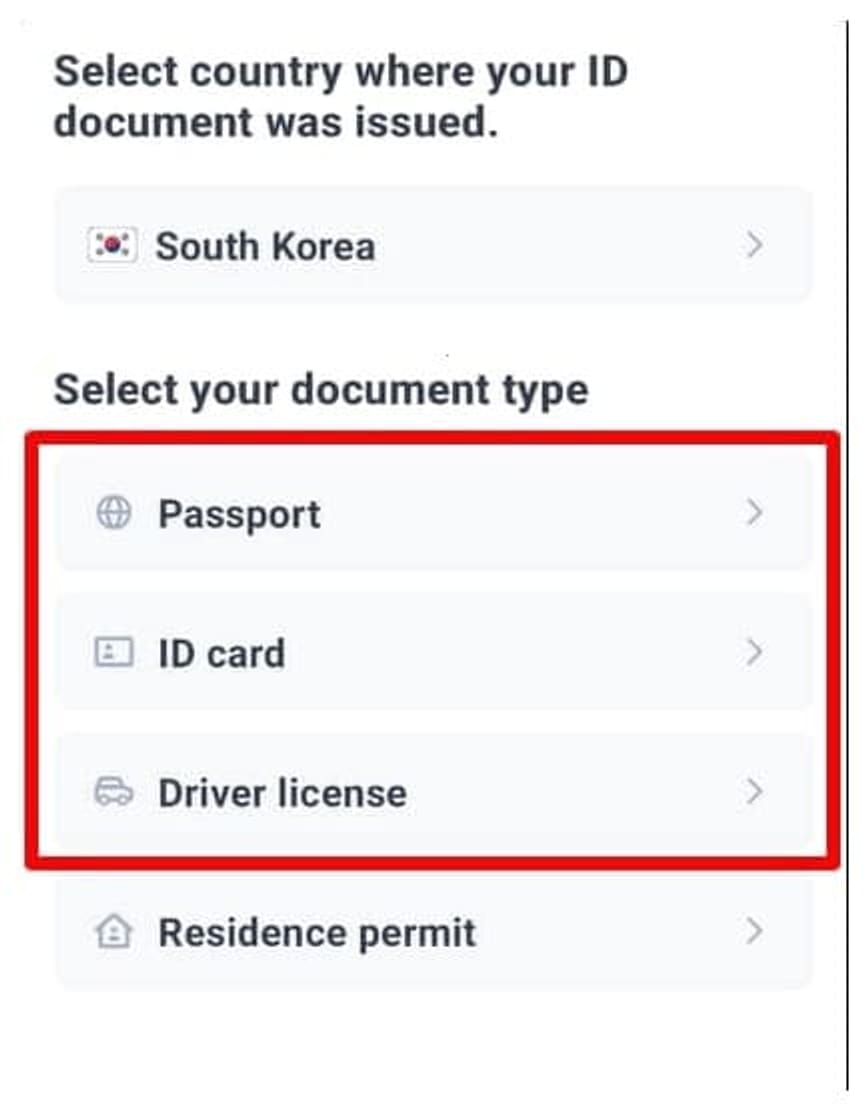Click the ID card icon

tap(113, 653)
